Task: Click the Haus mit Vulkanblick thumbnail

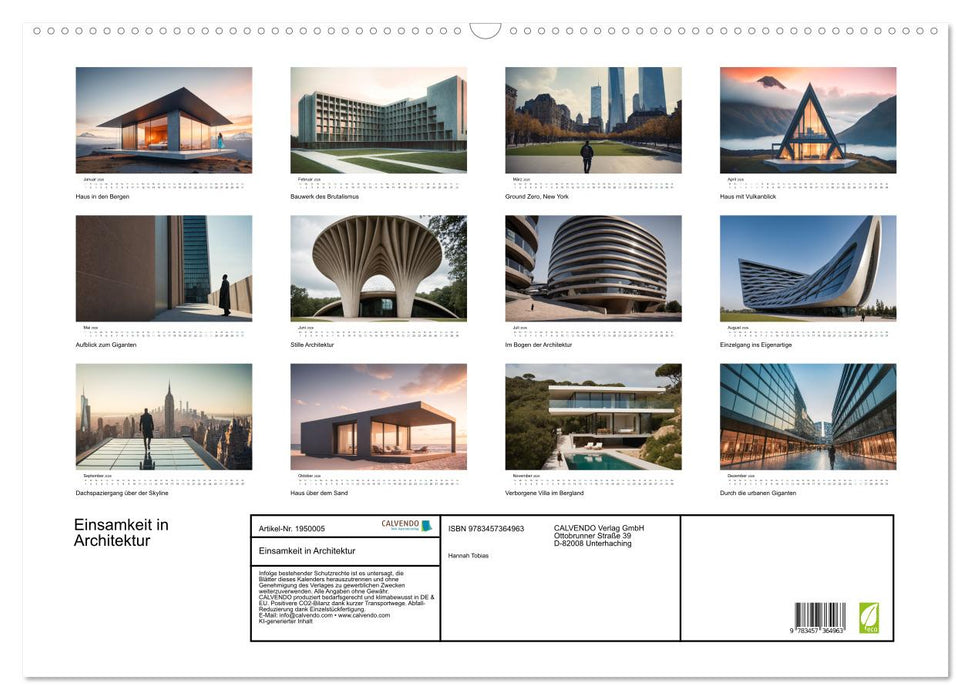Action: [807, 120]
